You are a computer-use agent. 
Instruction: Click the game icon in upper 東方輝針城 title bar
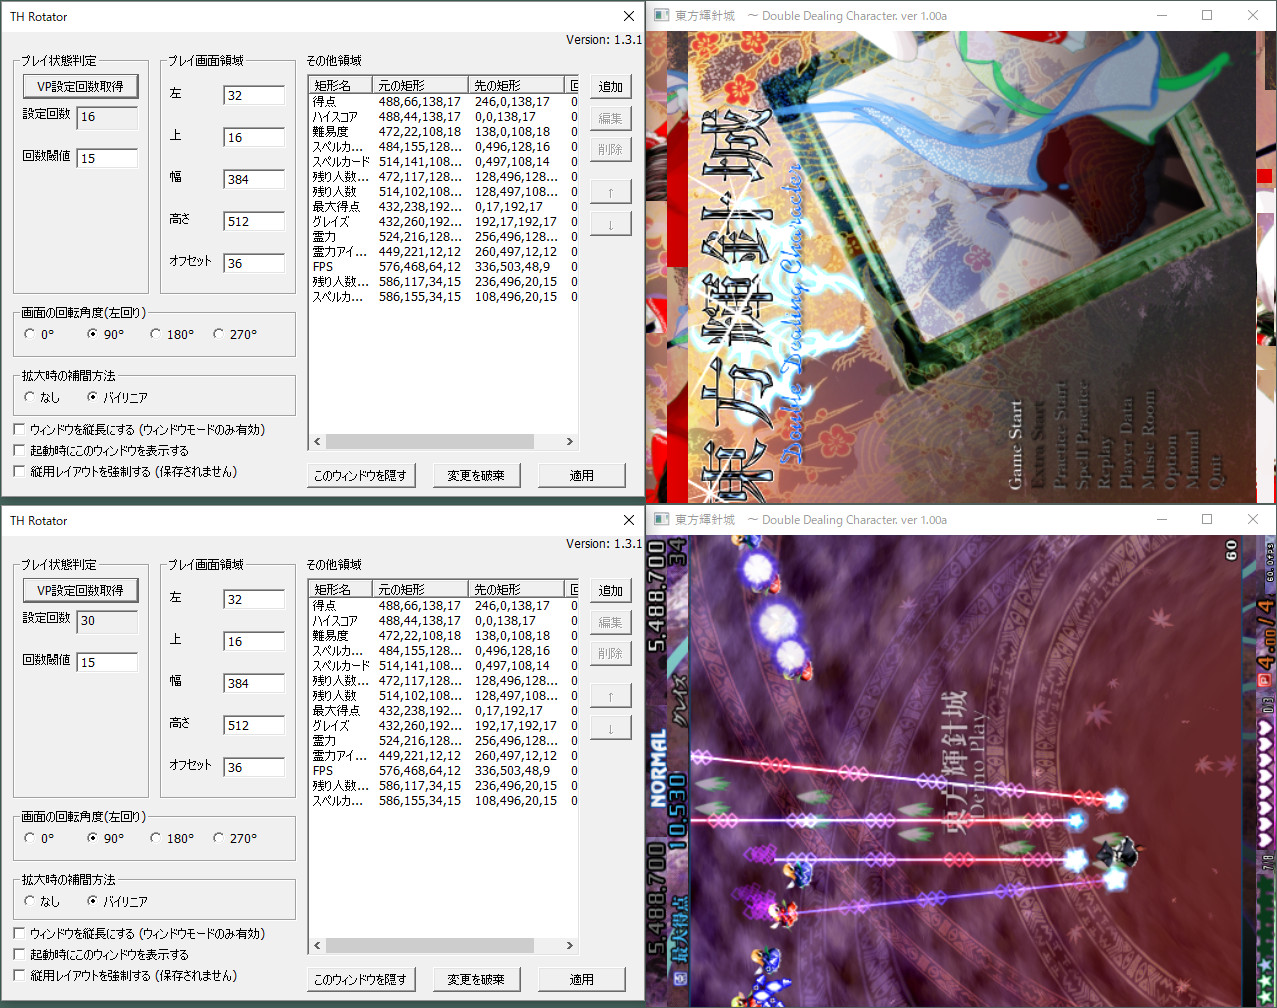pyautogui.click(x=661, y=16)
